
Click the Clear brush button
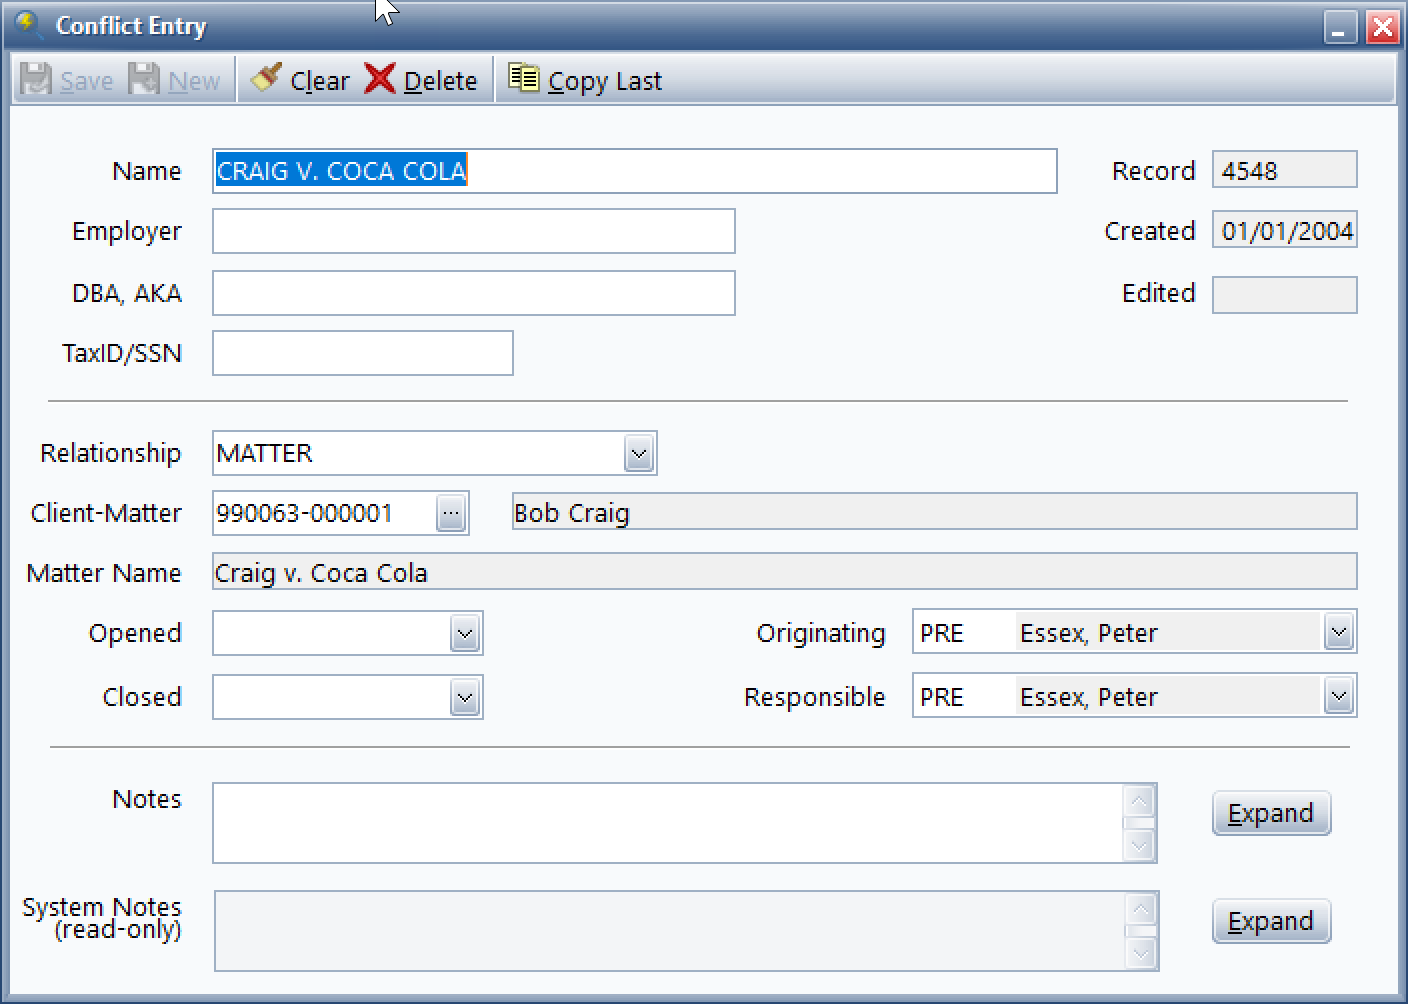(300, 80)
